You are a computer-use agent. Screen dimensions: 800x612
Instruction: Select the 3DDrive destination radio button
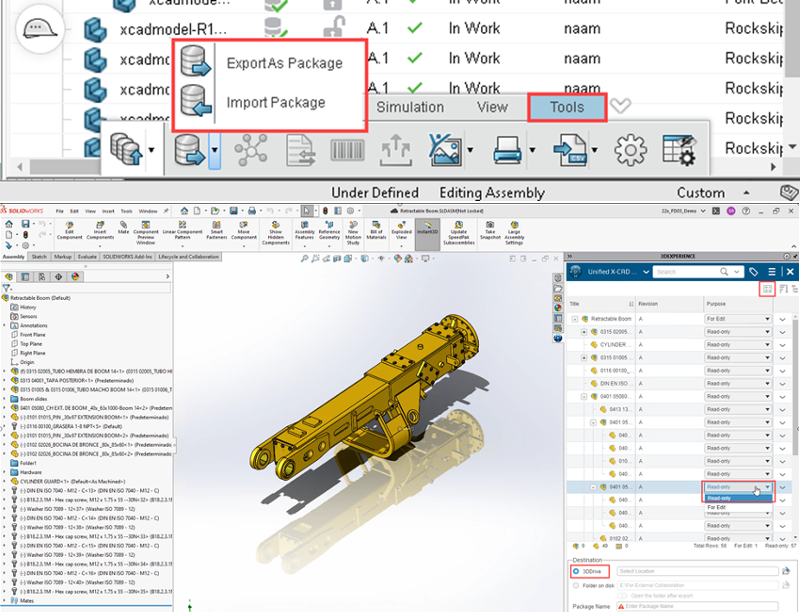point(576,571)
